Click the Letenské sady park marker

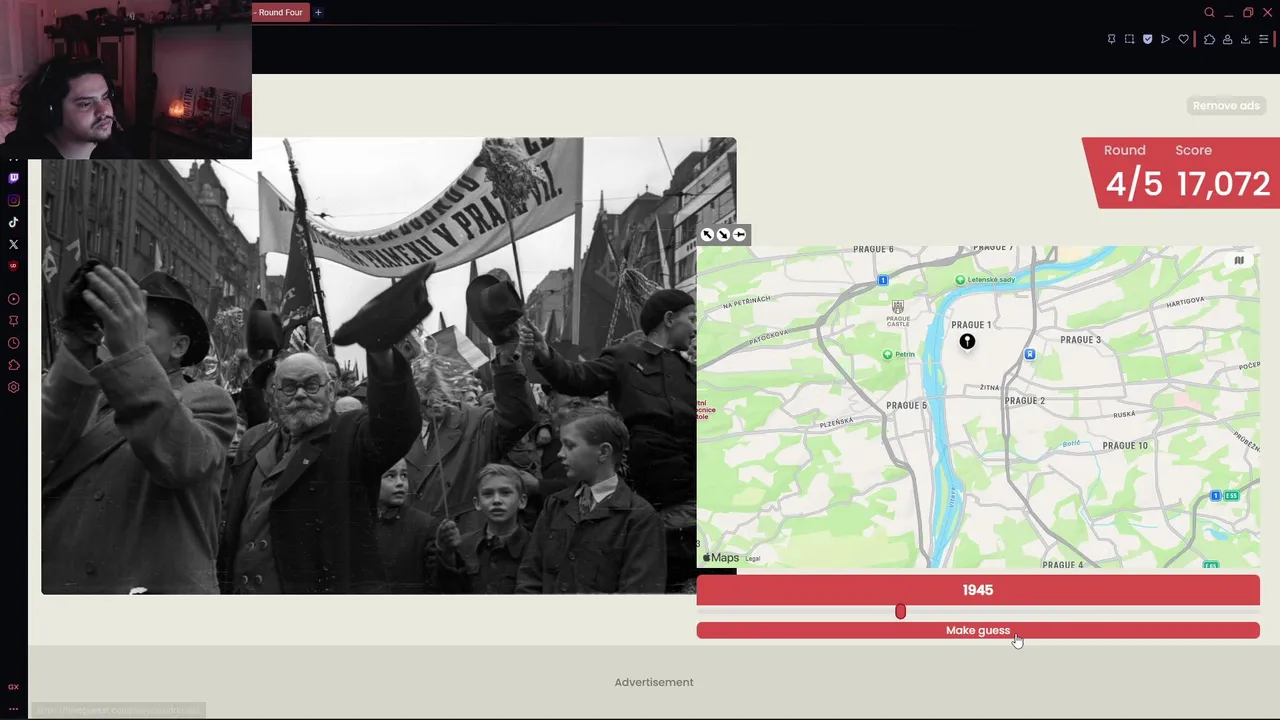point(960,280)
